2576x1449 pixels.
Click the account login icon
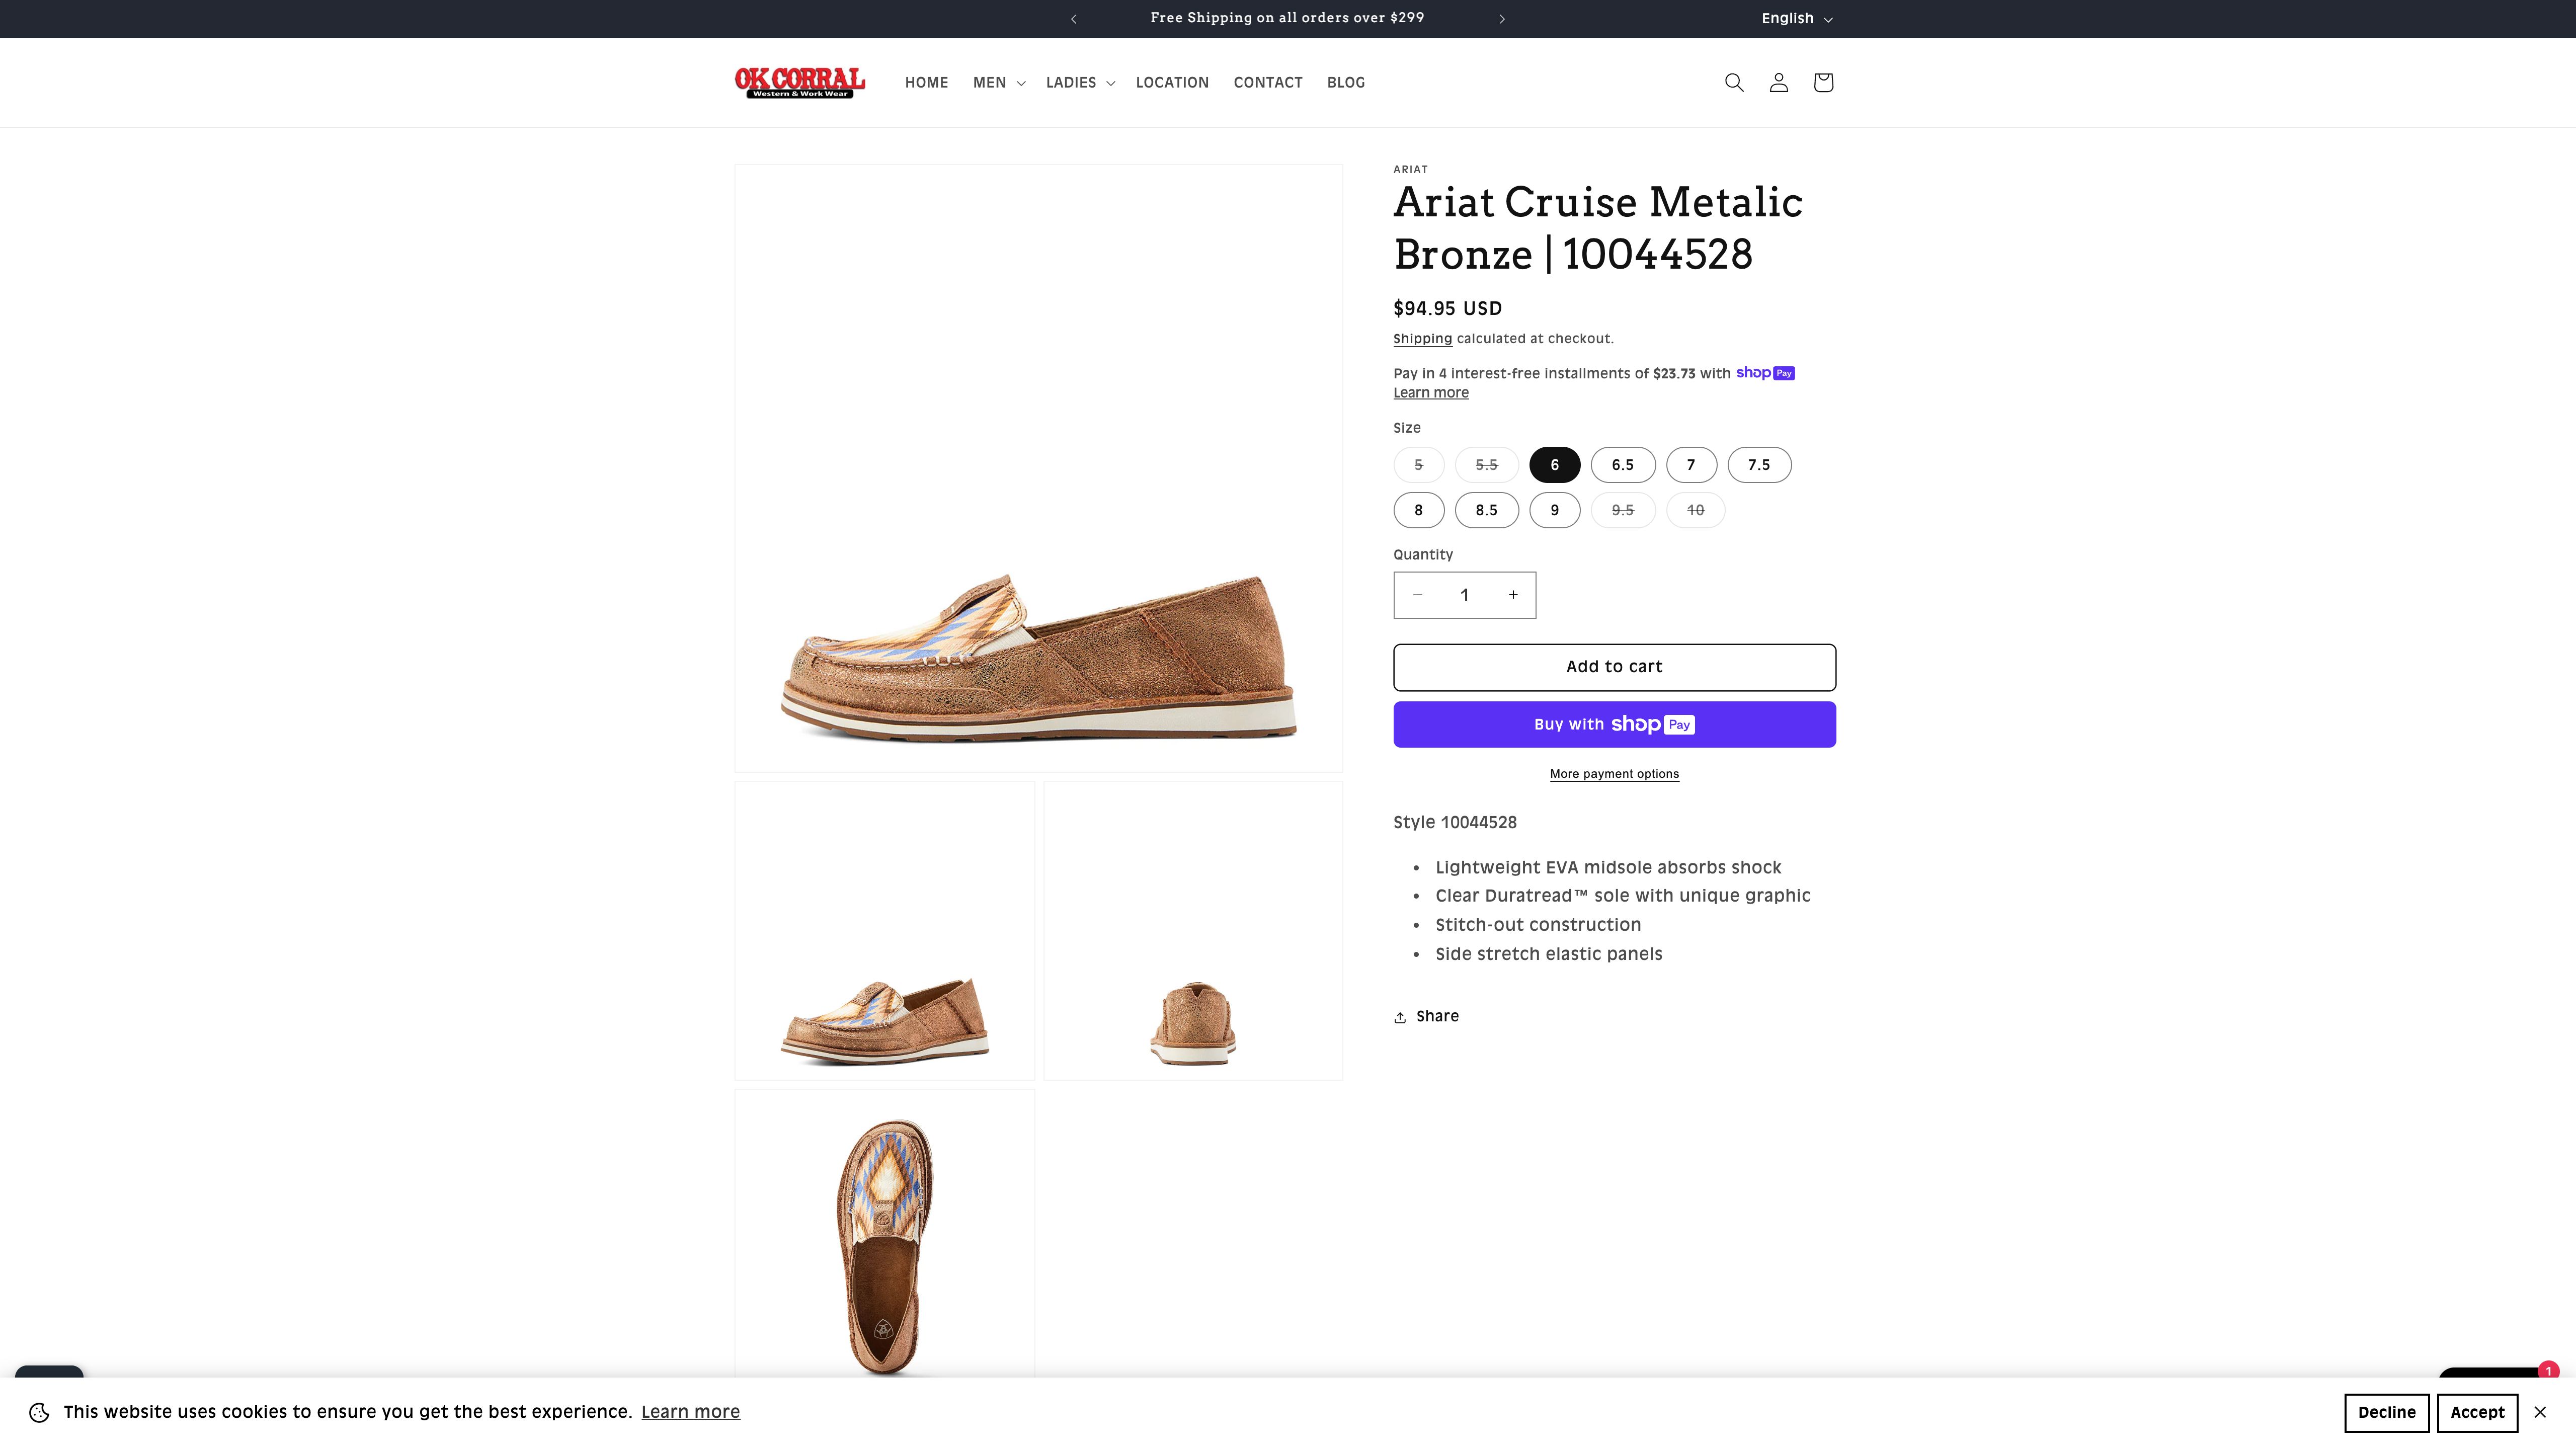[1778, 83]
